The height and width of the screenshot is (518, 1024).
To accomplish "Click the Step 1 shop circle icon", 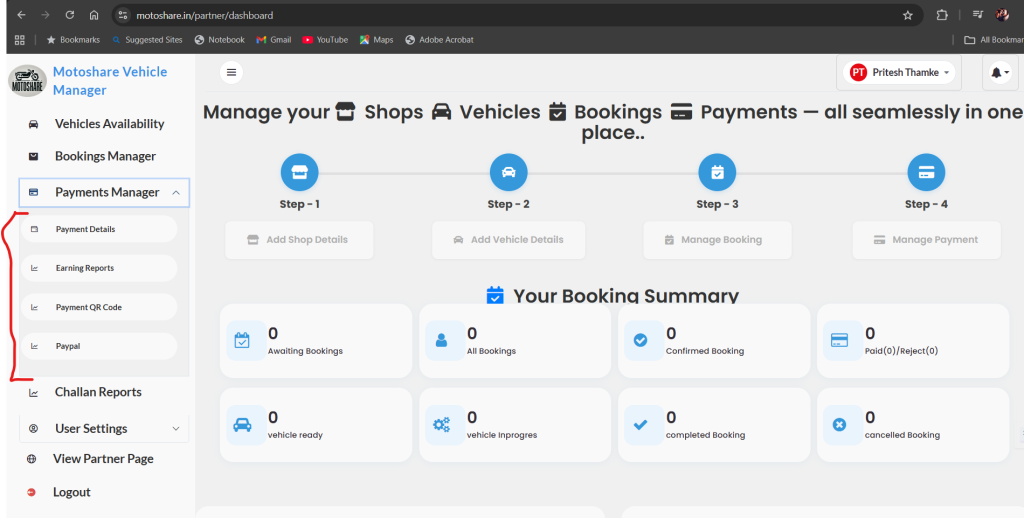I will [300, 172].
